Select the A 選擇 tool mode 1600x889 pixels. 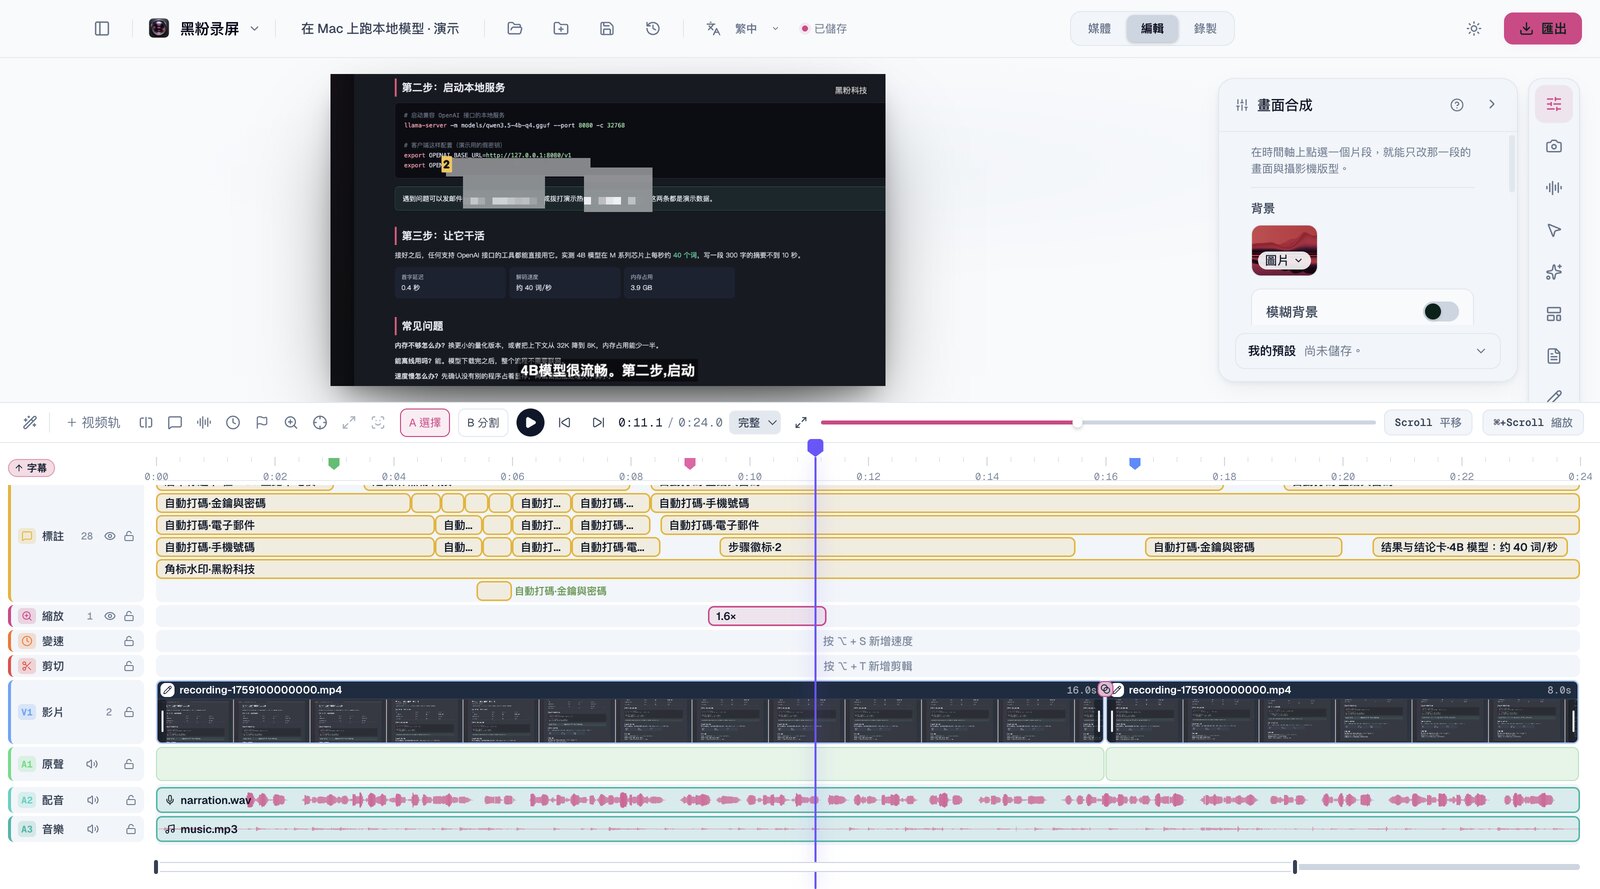425,423
